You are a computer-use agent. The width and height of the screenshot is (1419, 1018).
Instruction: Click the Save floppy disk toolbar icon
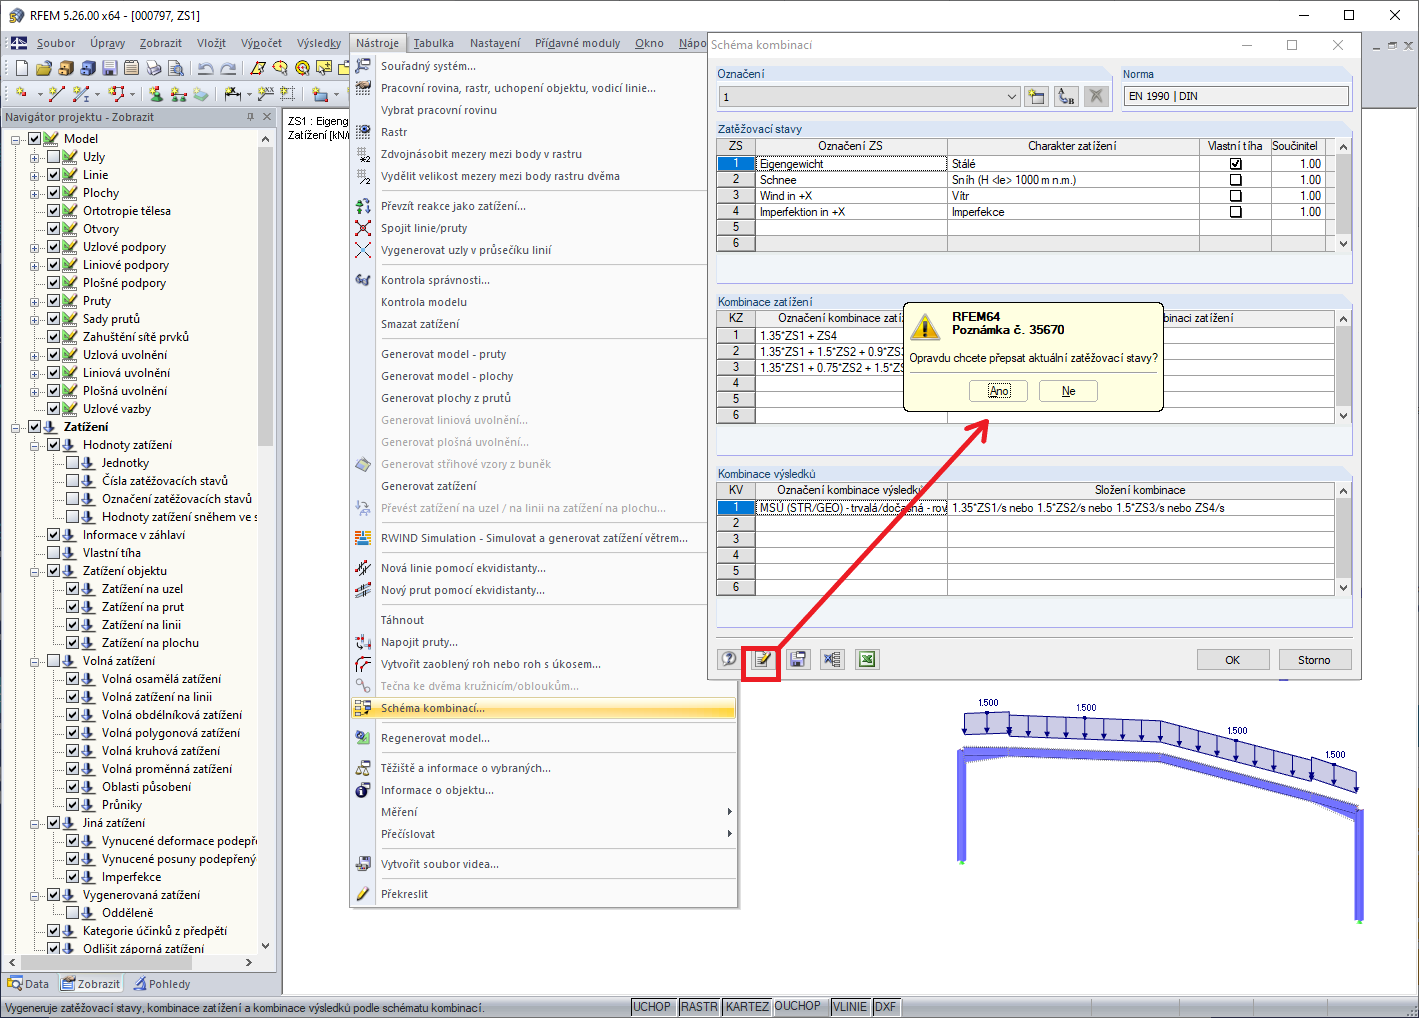[109, 68]
